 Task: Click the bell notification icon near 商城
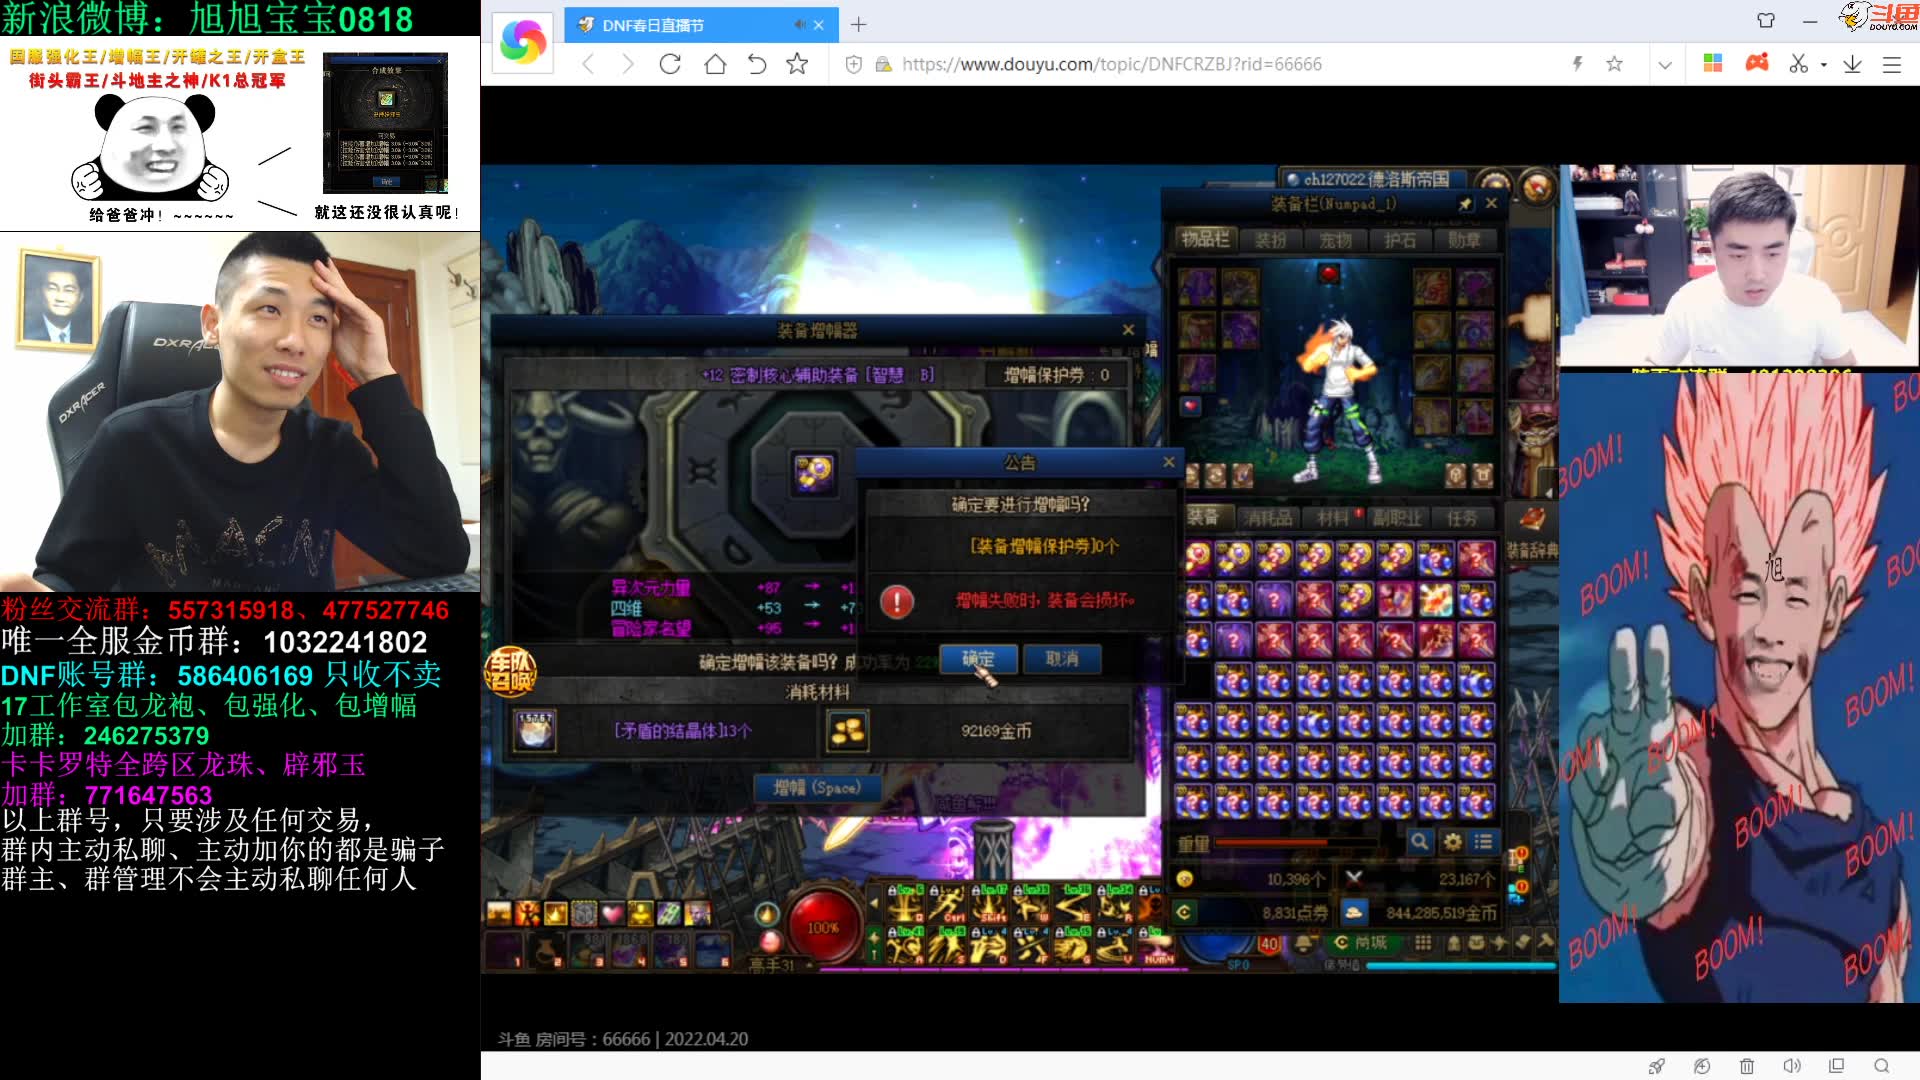coord(1304,942)
